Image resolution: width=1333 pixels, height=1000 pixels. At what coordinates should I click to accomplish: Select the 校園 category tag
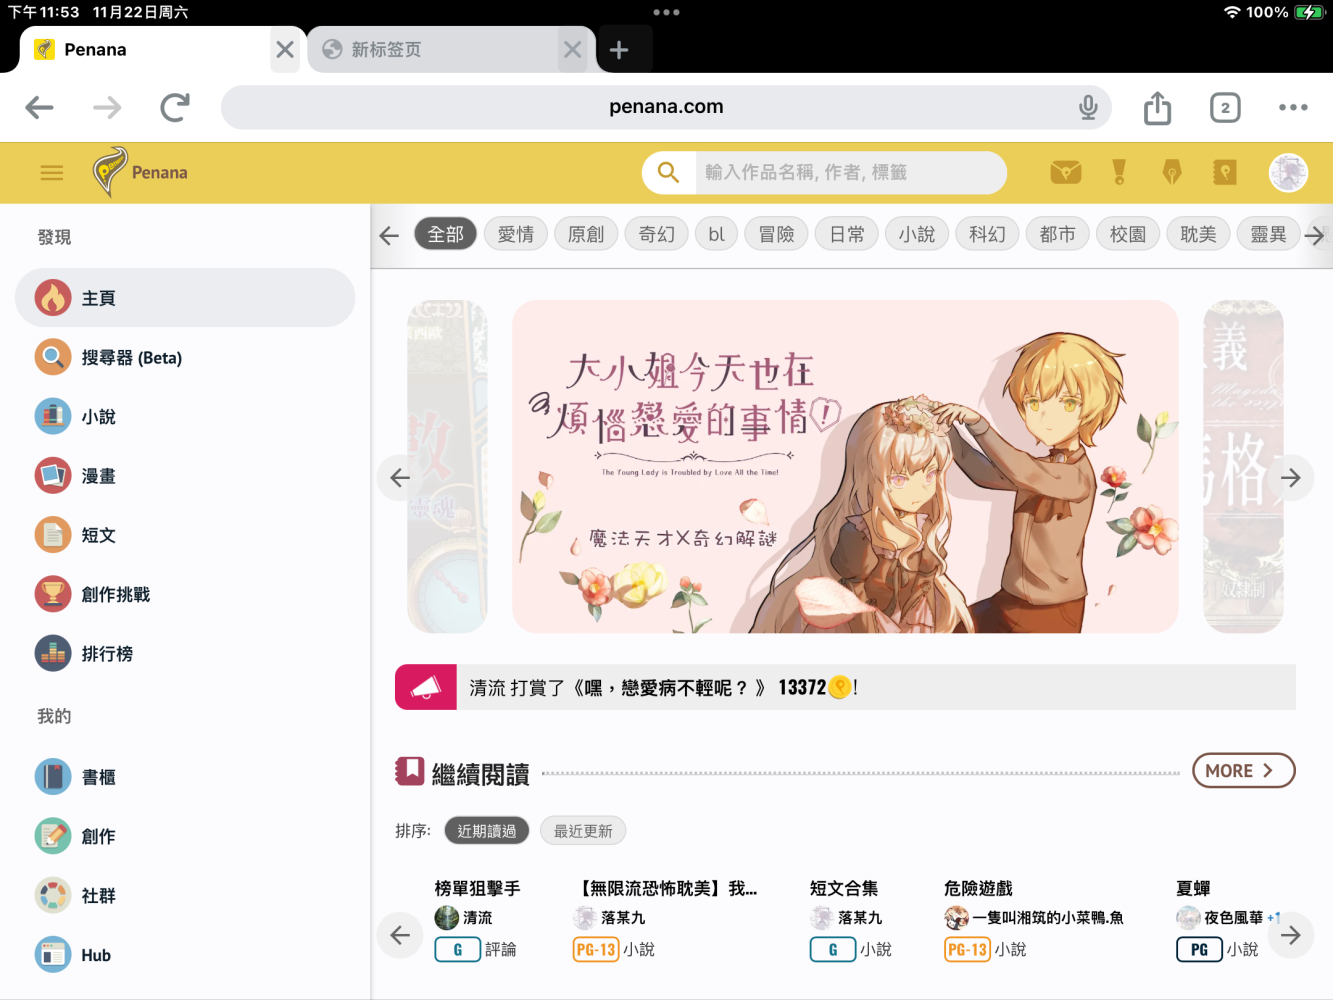tap(1128, 234)
